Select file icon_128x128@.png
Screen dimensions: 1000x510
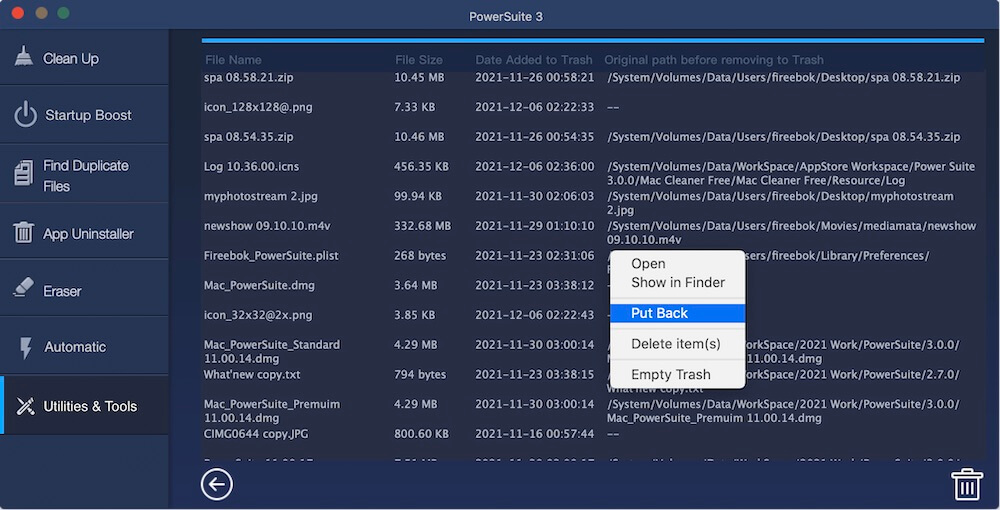tap(258, 107)
